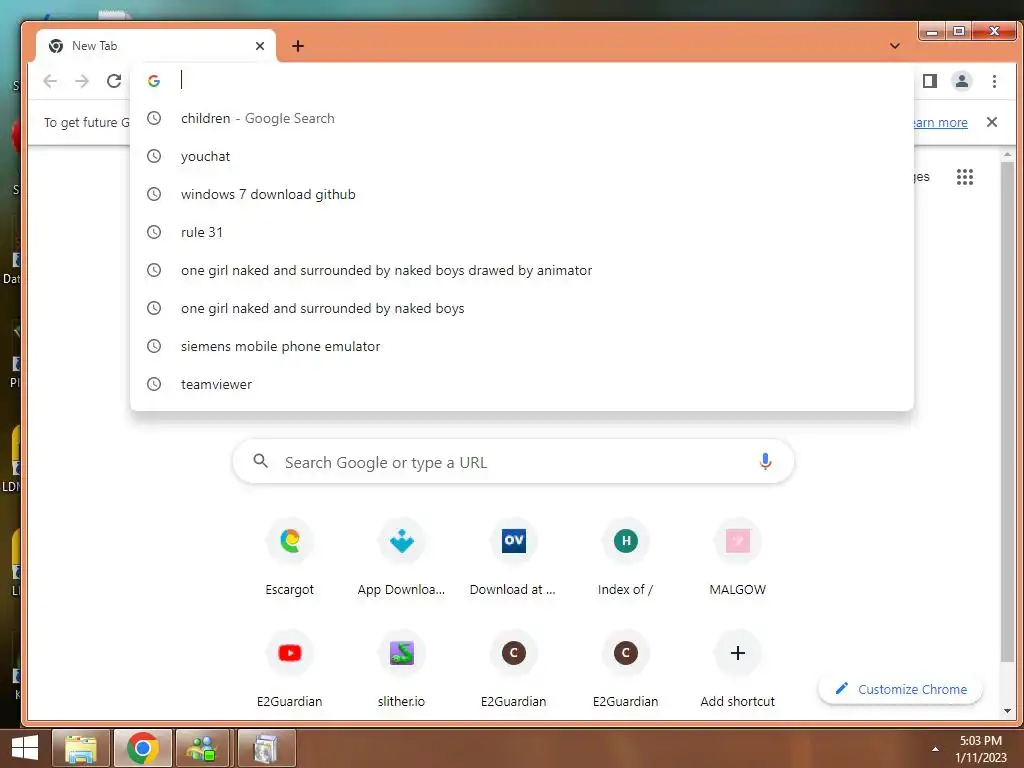Screen dimensions: 1024x768
Task: Open the profile avatar icon
Action: coord(961,81)
